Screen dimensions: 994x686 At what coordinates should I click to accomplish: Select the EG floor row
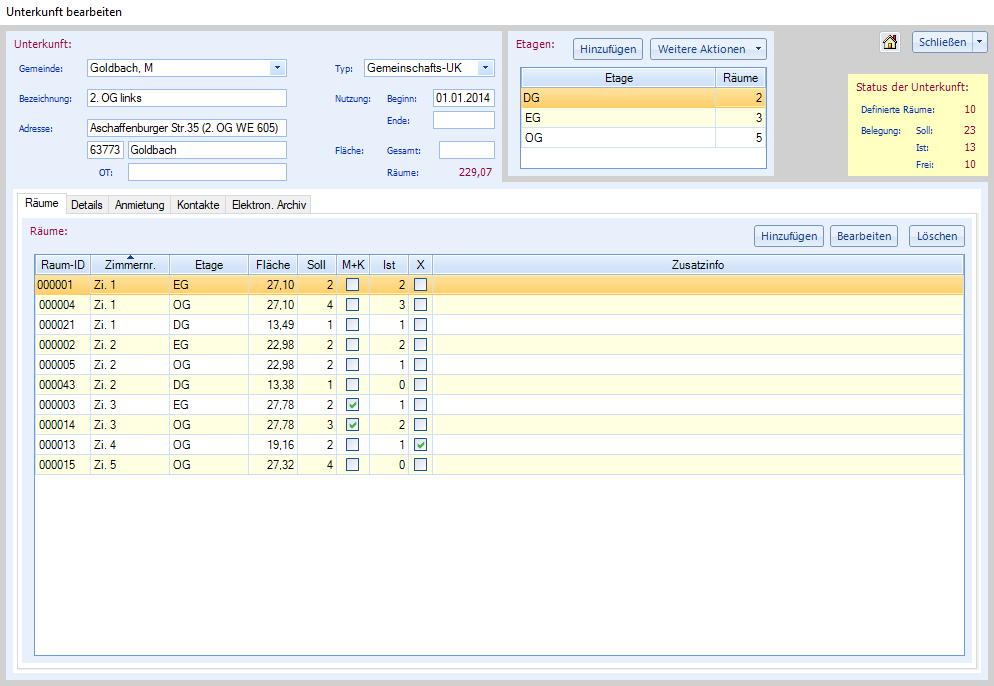[643, 118]
